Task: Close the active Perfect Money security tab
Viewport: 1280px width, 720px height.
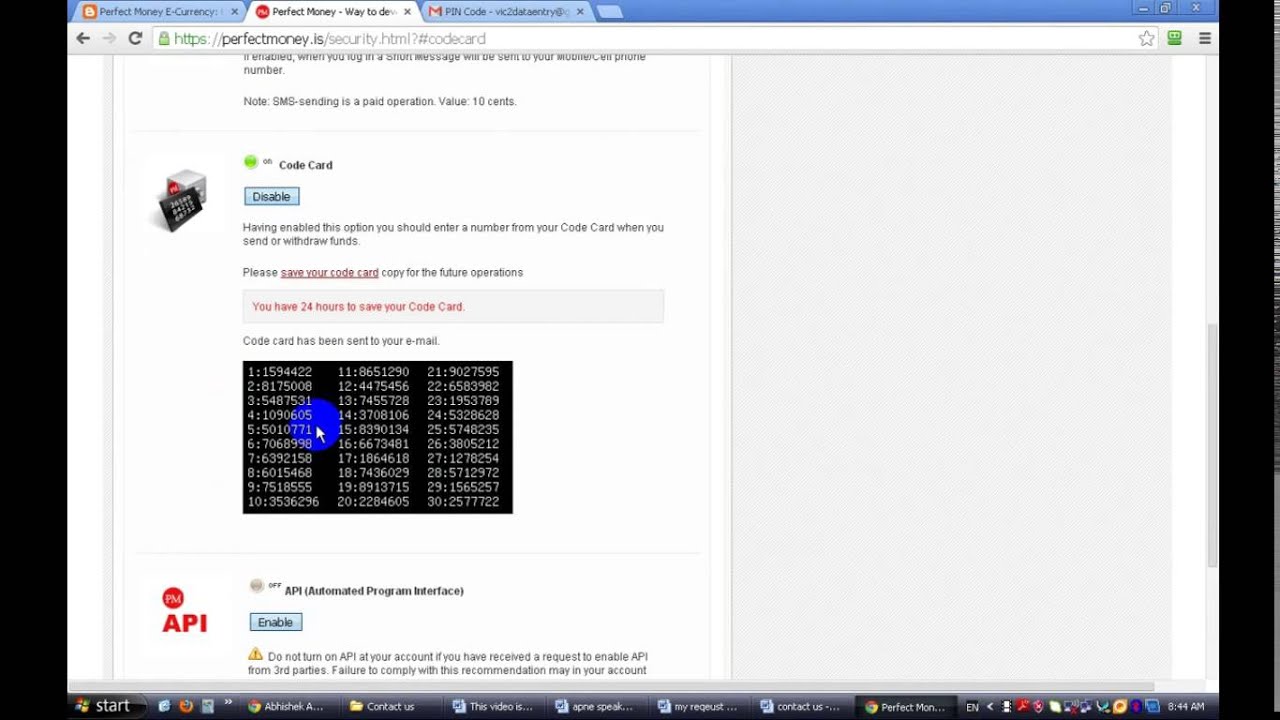Action: 407,12
